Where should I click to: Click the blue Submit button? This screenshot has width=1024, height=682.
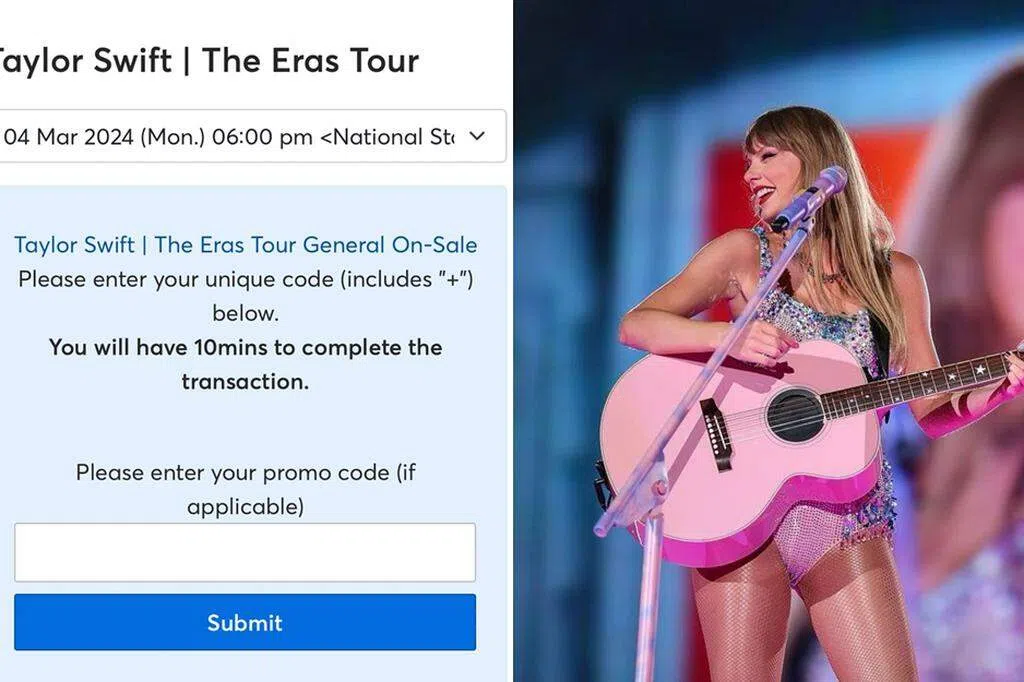(x=245, y=622)
